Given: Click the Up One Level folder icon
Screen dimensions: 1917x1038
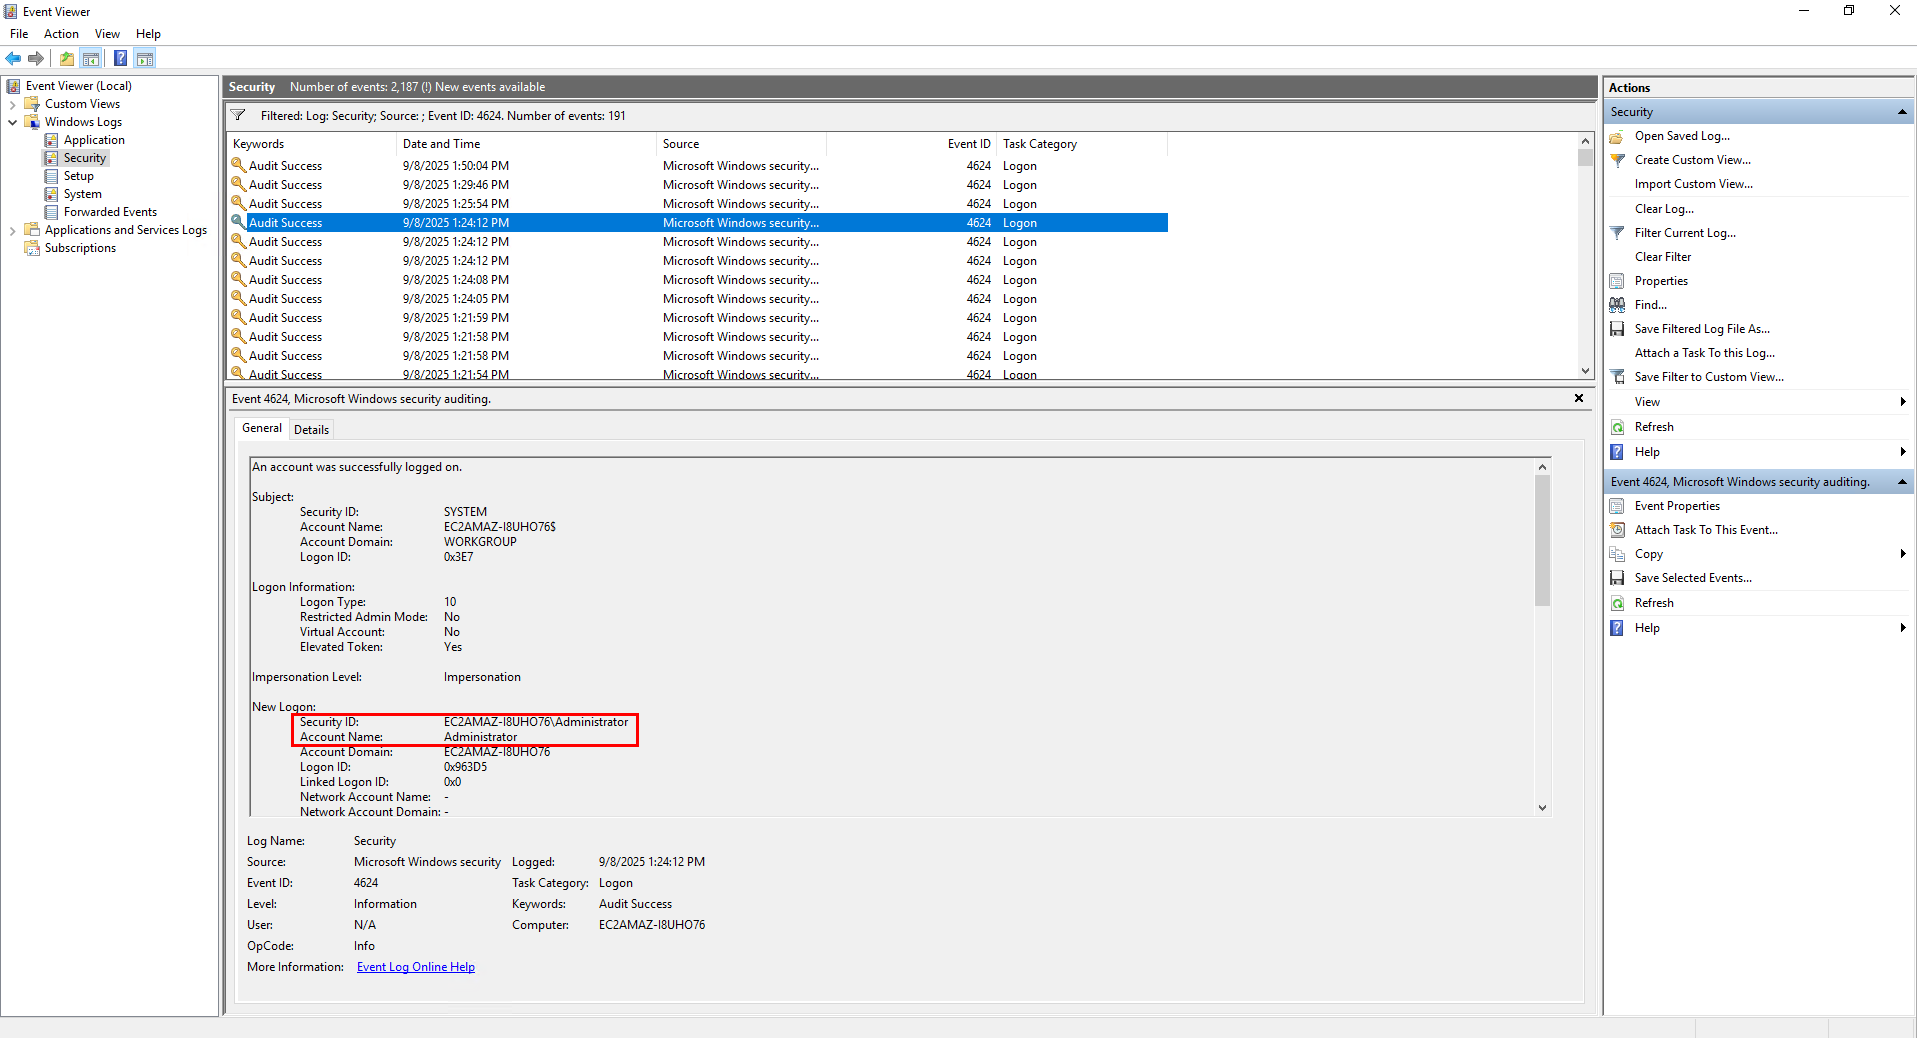Looking at the screenshot, I should (66, 58).
